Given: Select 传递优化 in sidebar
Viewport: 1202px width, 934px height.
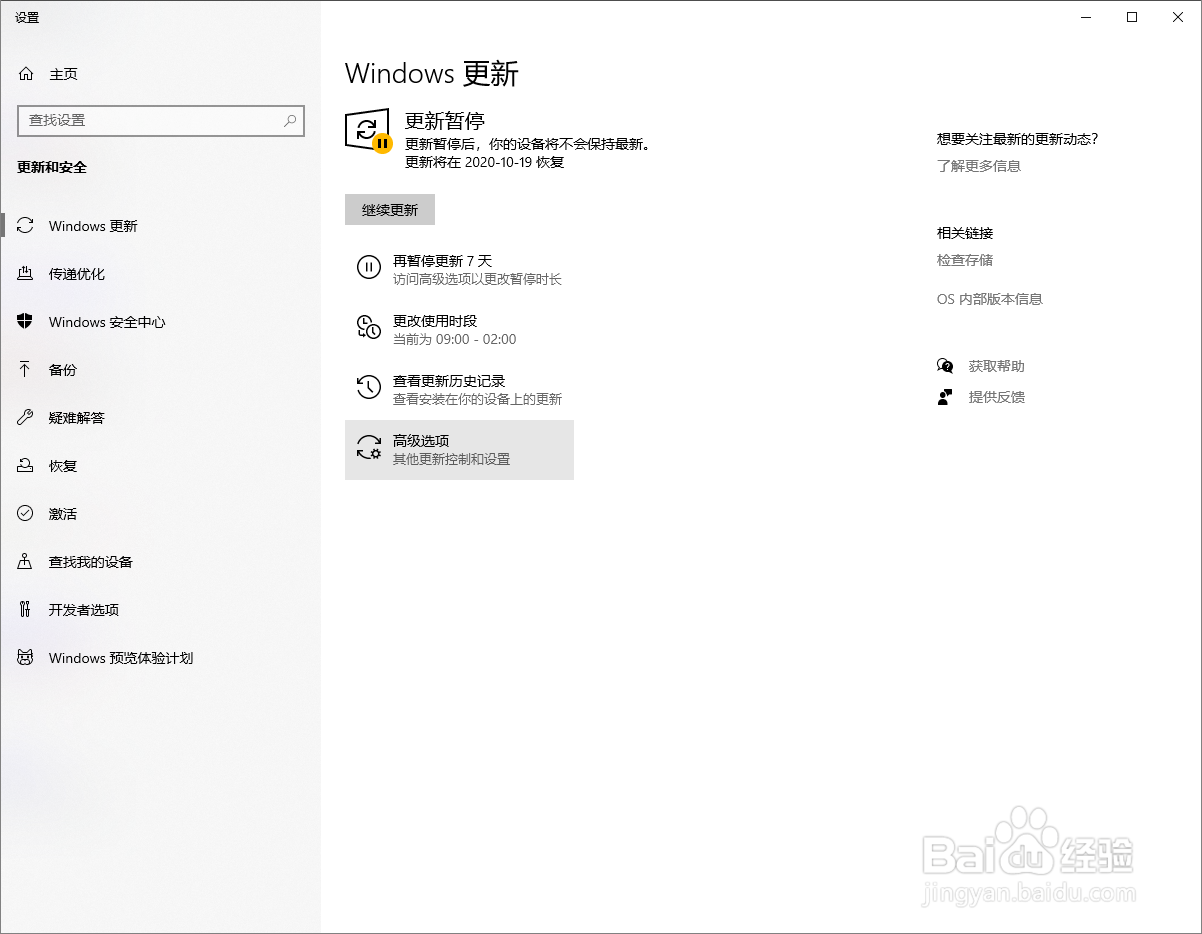Looking at the screenshot, I should [160, 274].
